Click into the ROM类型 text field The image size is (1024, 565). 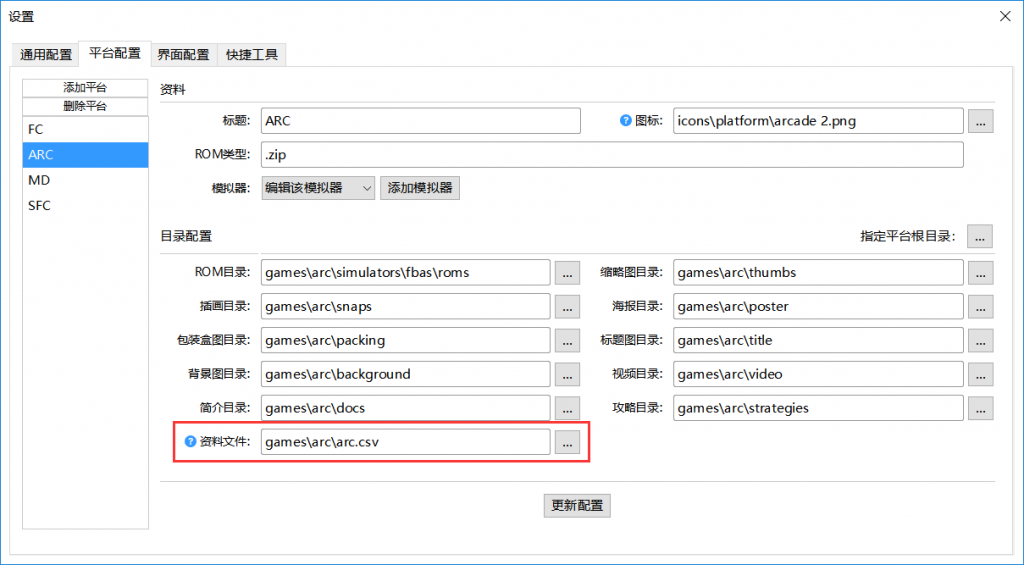[x=611, y=155]
